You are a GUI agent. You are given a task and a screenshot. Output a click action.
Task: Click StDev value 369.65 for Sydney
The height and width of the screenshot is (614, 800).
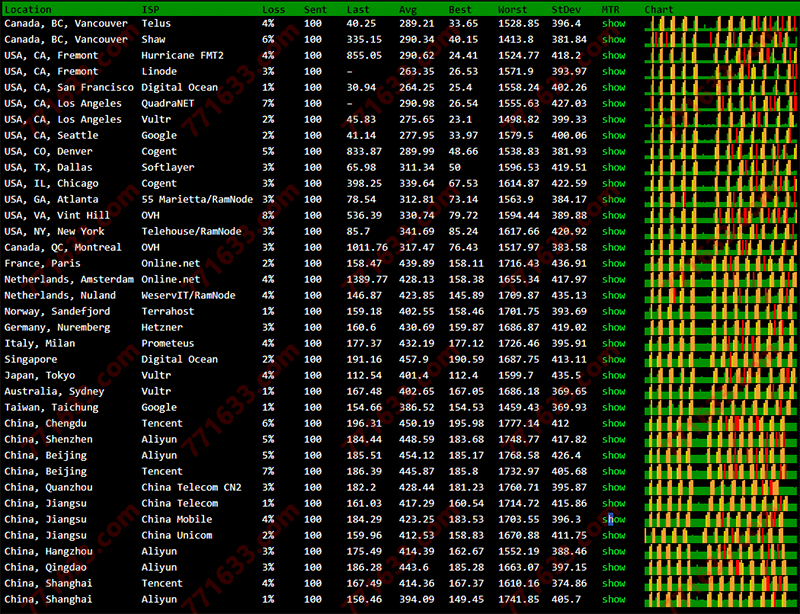tap(569, 391)
